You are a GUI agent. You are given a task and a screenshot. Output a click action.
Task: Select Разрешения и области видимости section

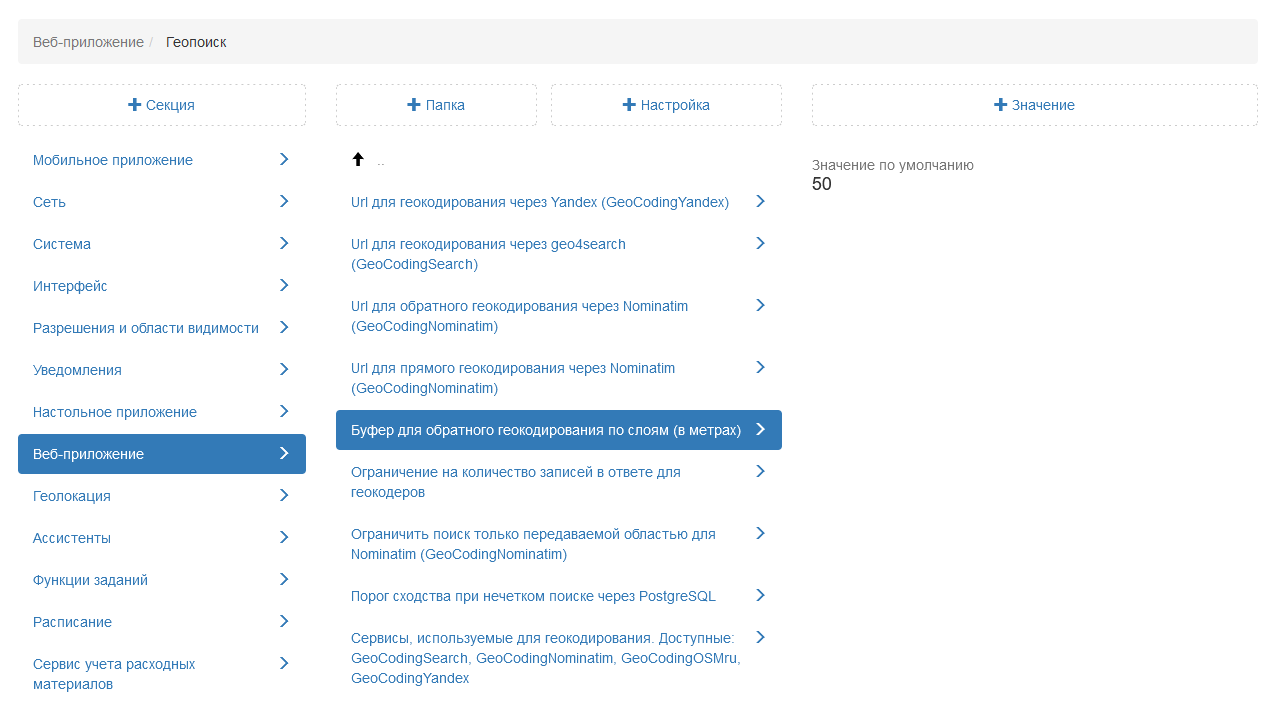pyautogui.click(x=146, y=328)
